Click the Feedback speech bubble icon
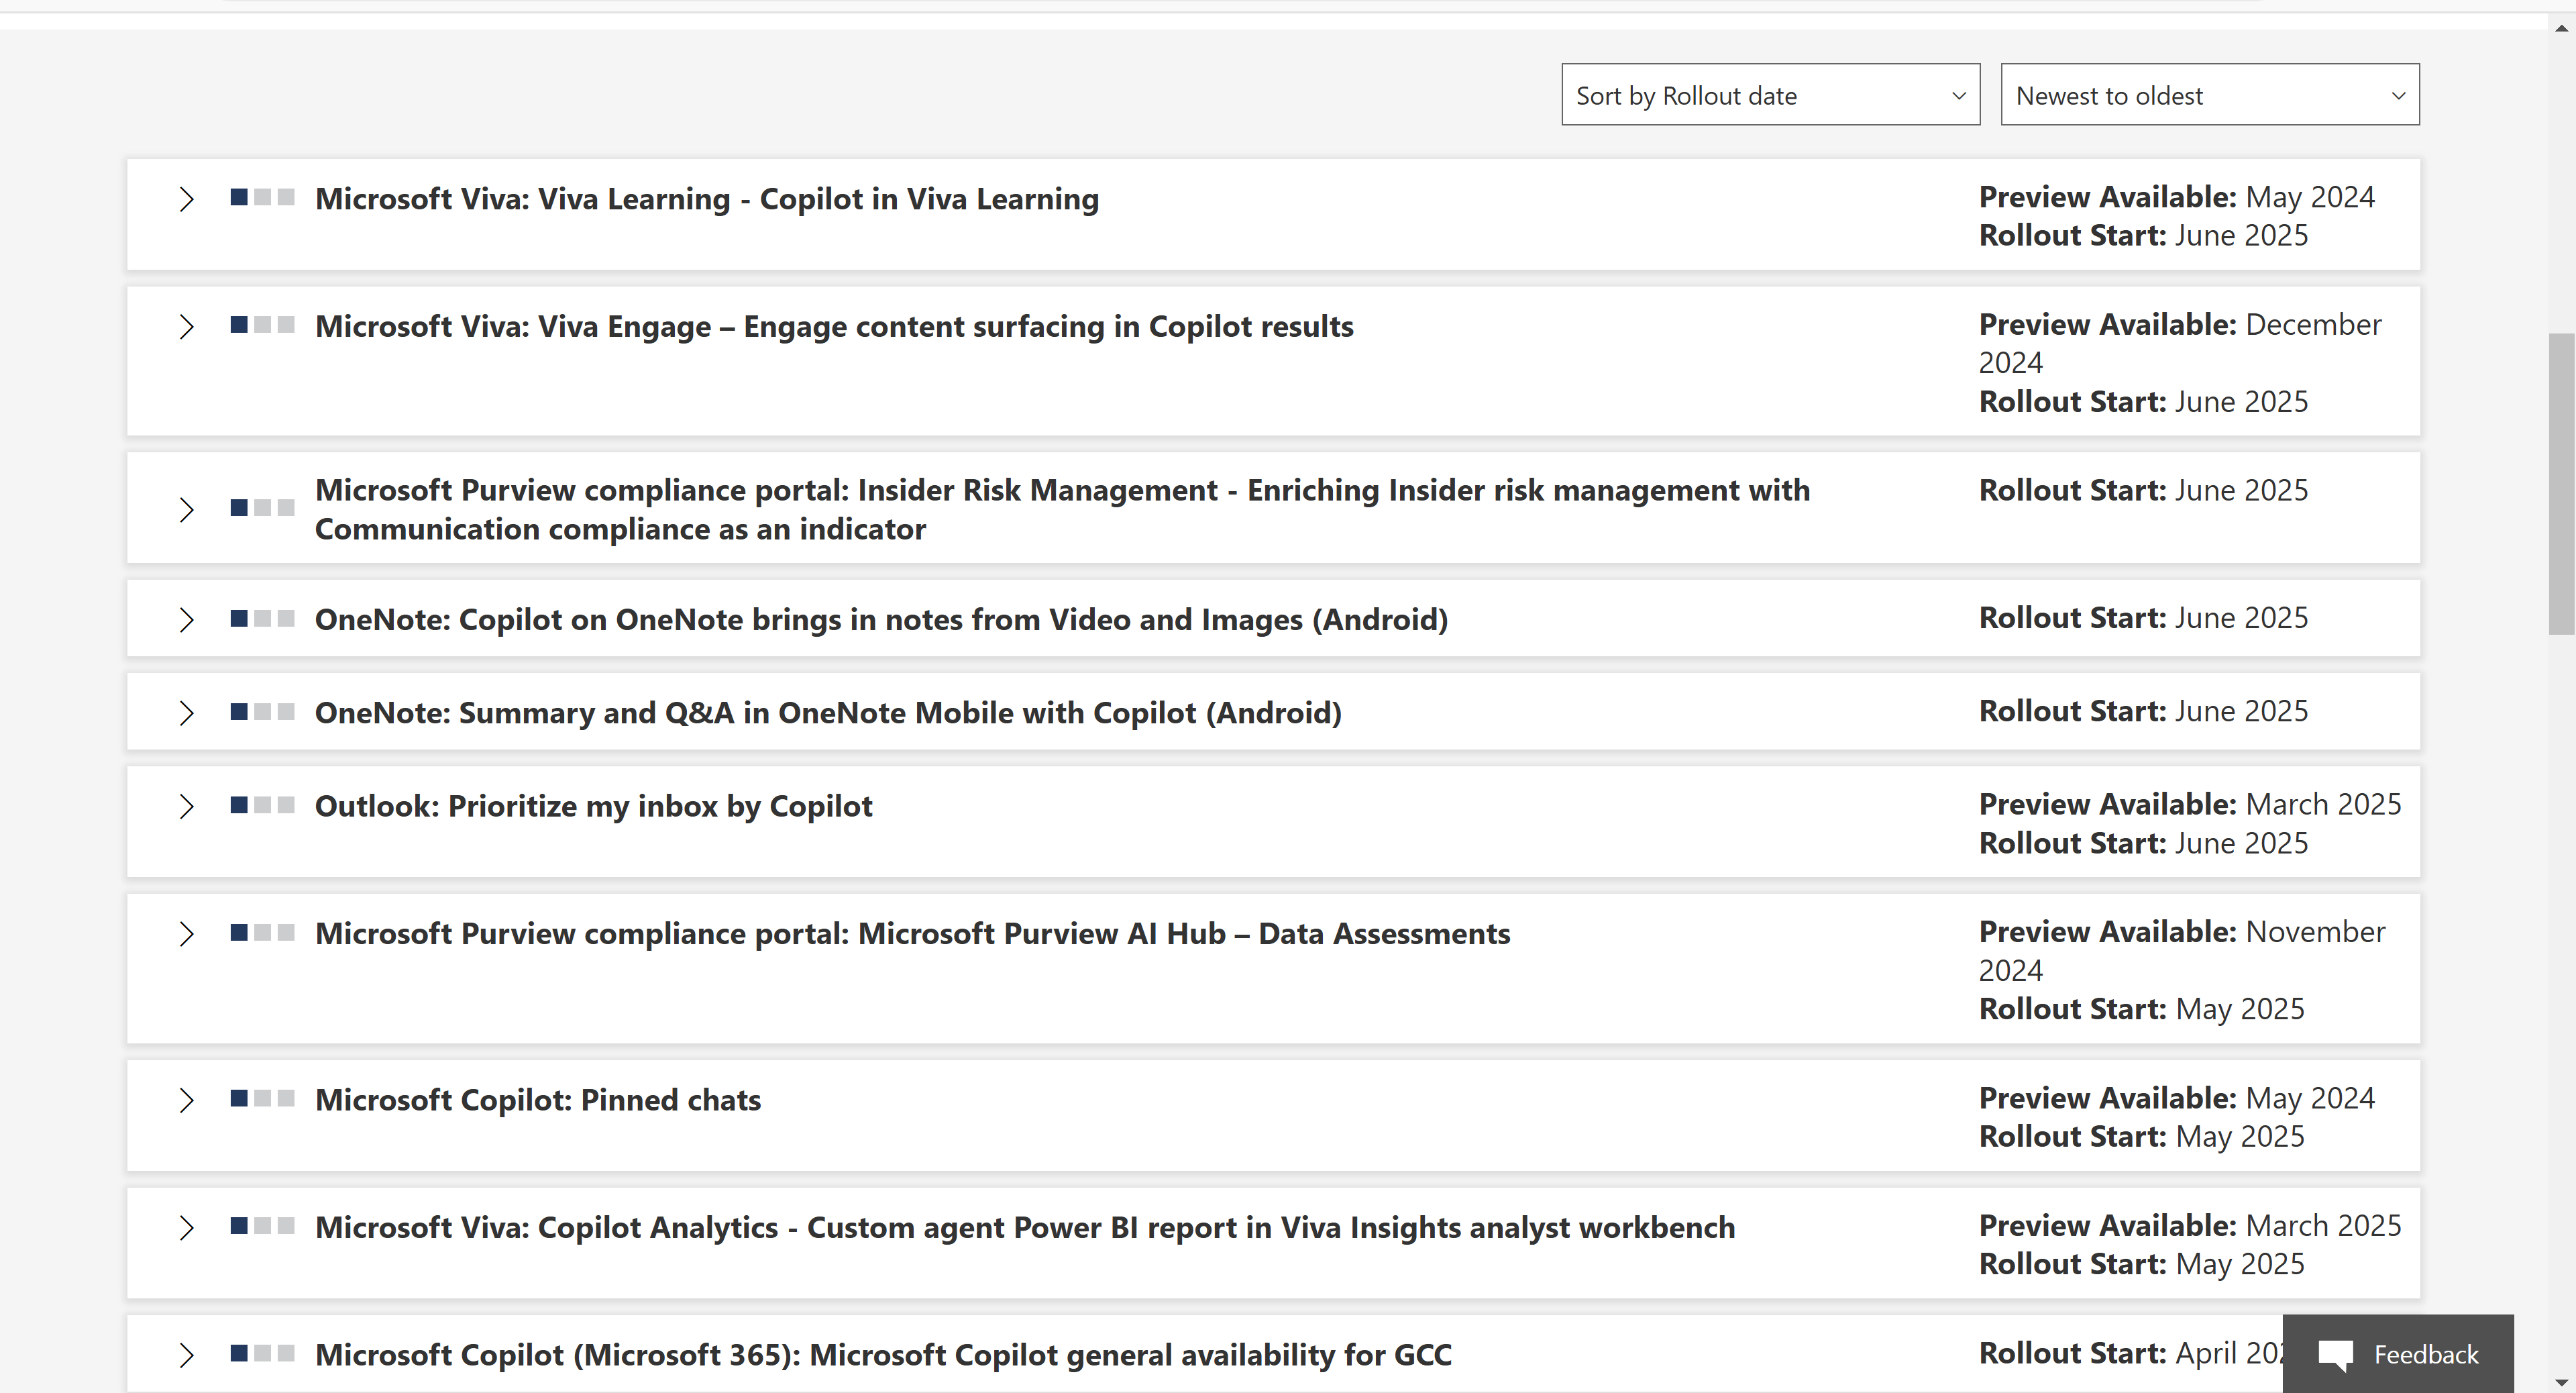2576x1393 pixels. (2336, 1355)
